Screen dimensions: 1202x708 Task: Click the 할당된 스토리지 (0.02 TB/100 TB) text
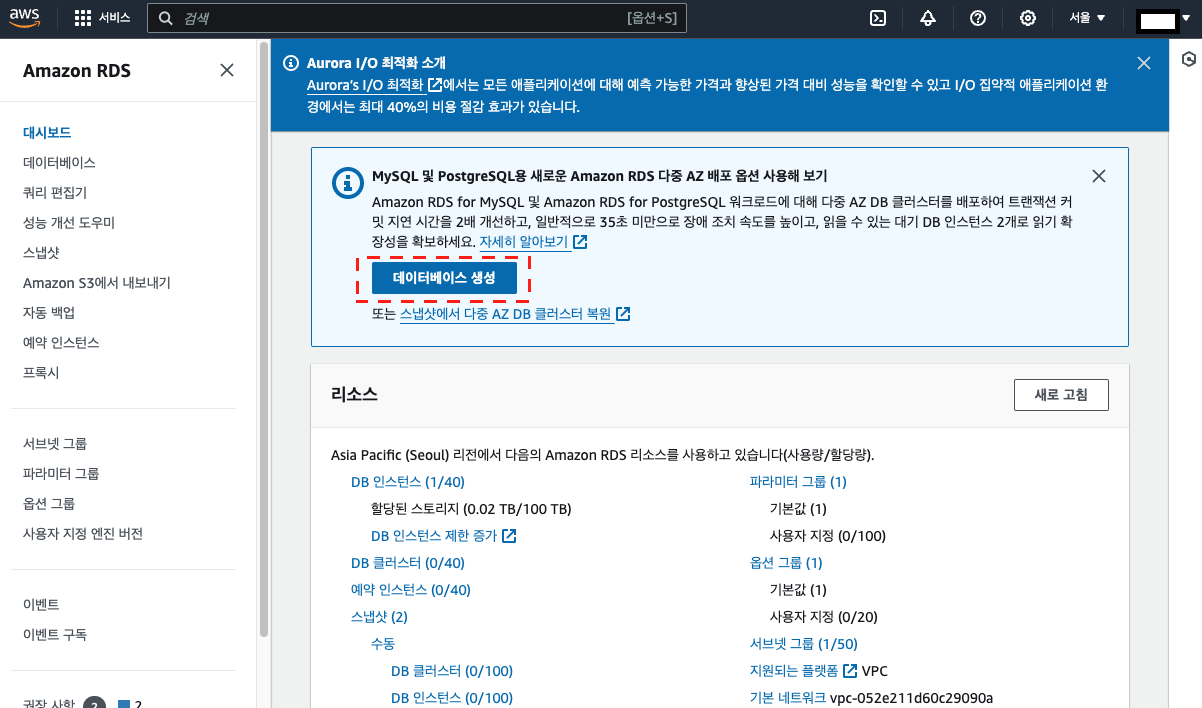click(471, 509)
